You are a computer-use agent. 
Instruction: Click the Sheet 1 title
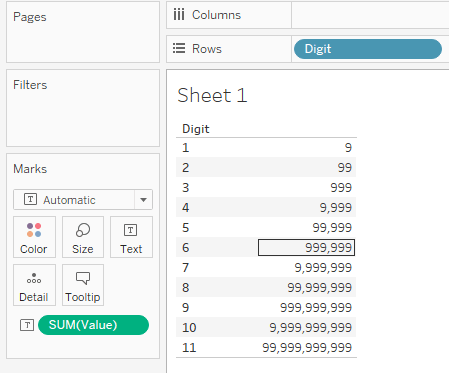[212, 95]
